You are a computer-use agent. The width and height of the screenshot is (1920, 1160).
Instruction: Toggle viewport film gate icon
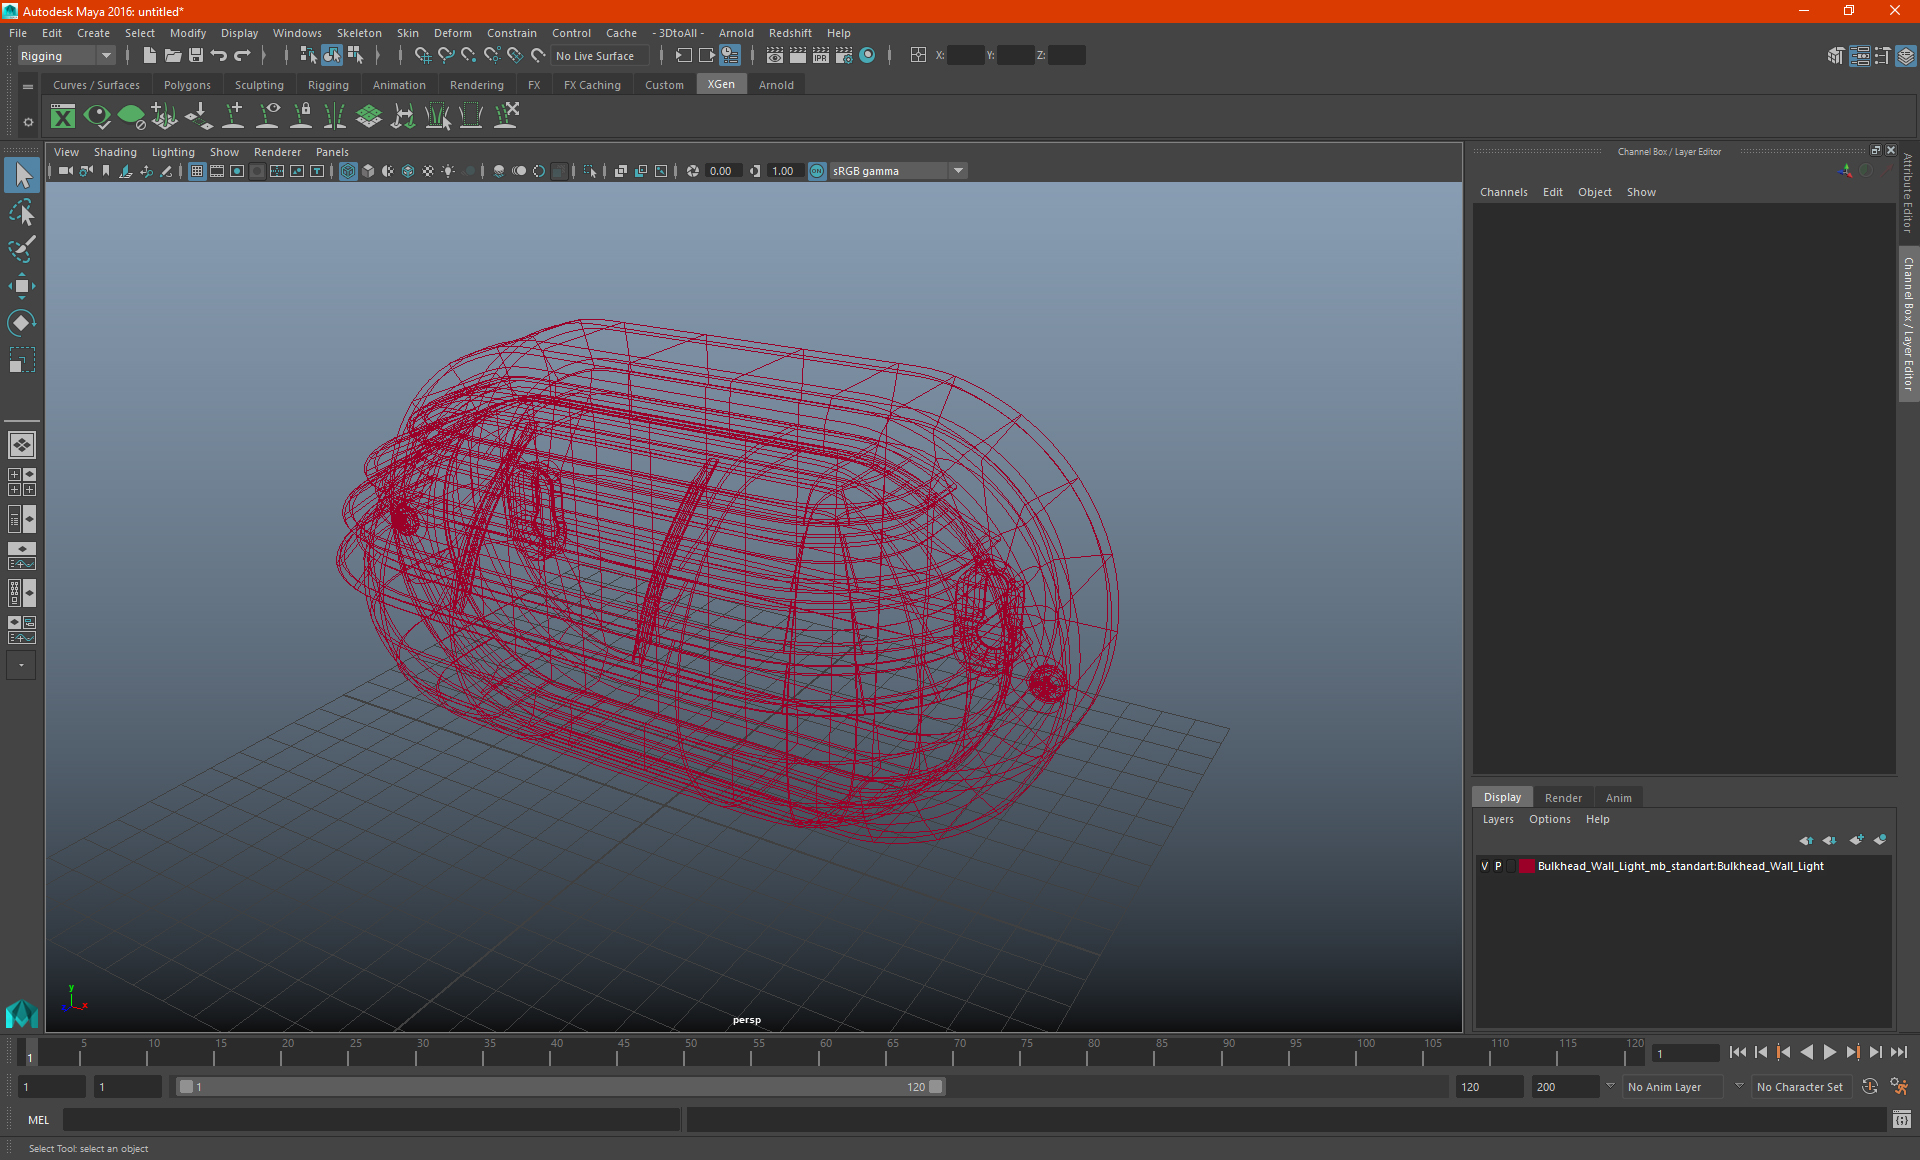tap(217, 171)
